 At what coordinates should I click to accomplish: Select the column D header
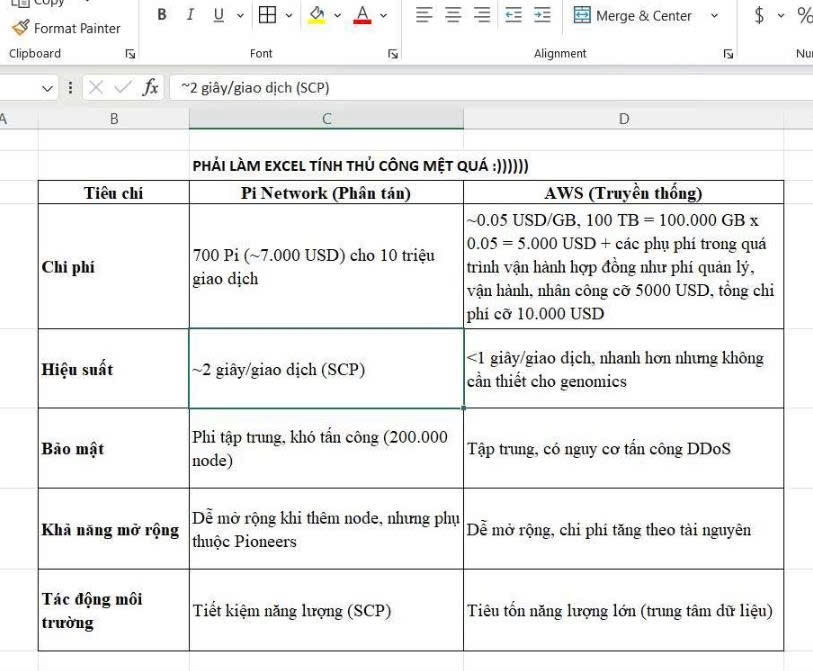point(623,119)
